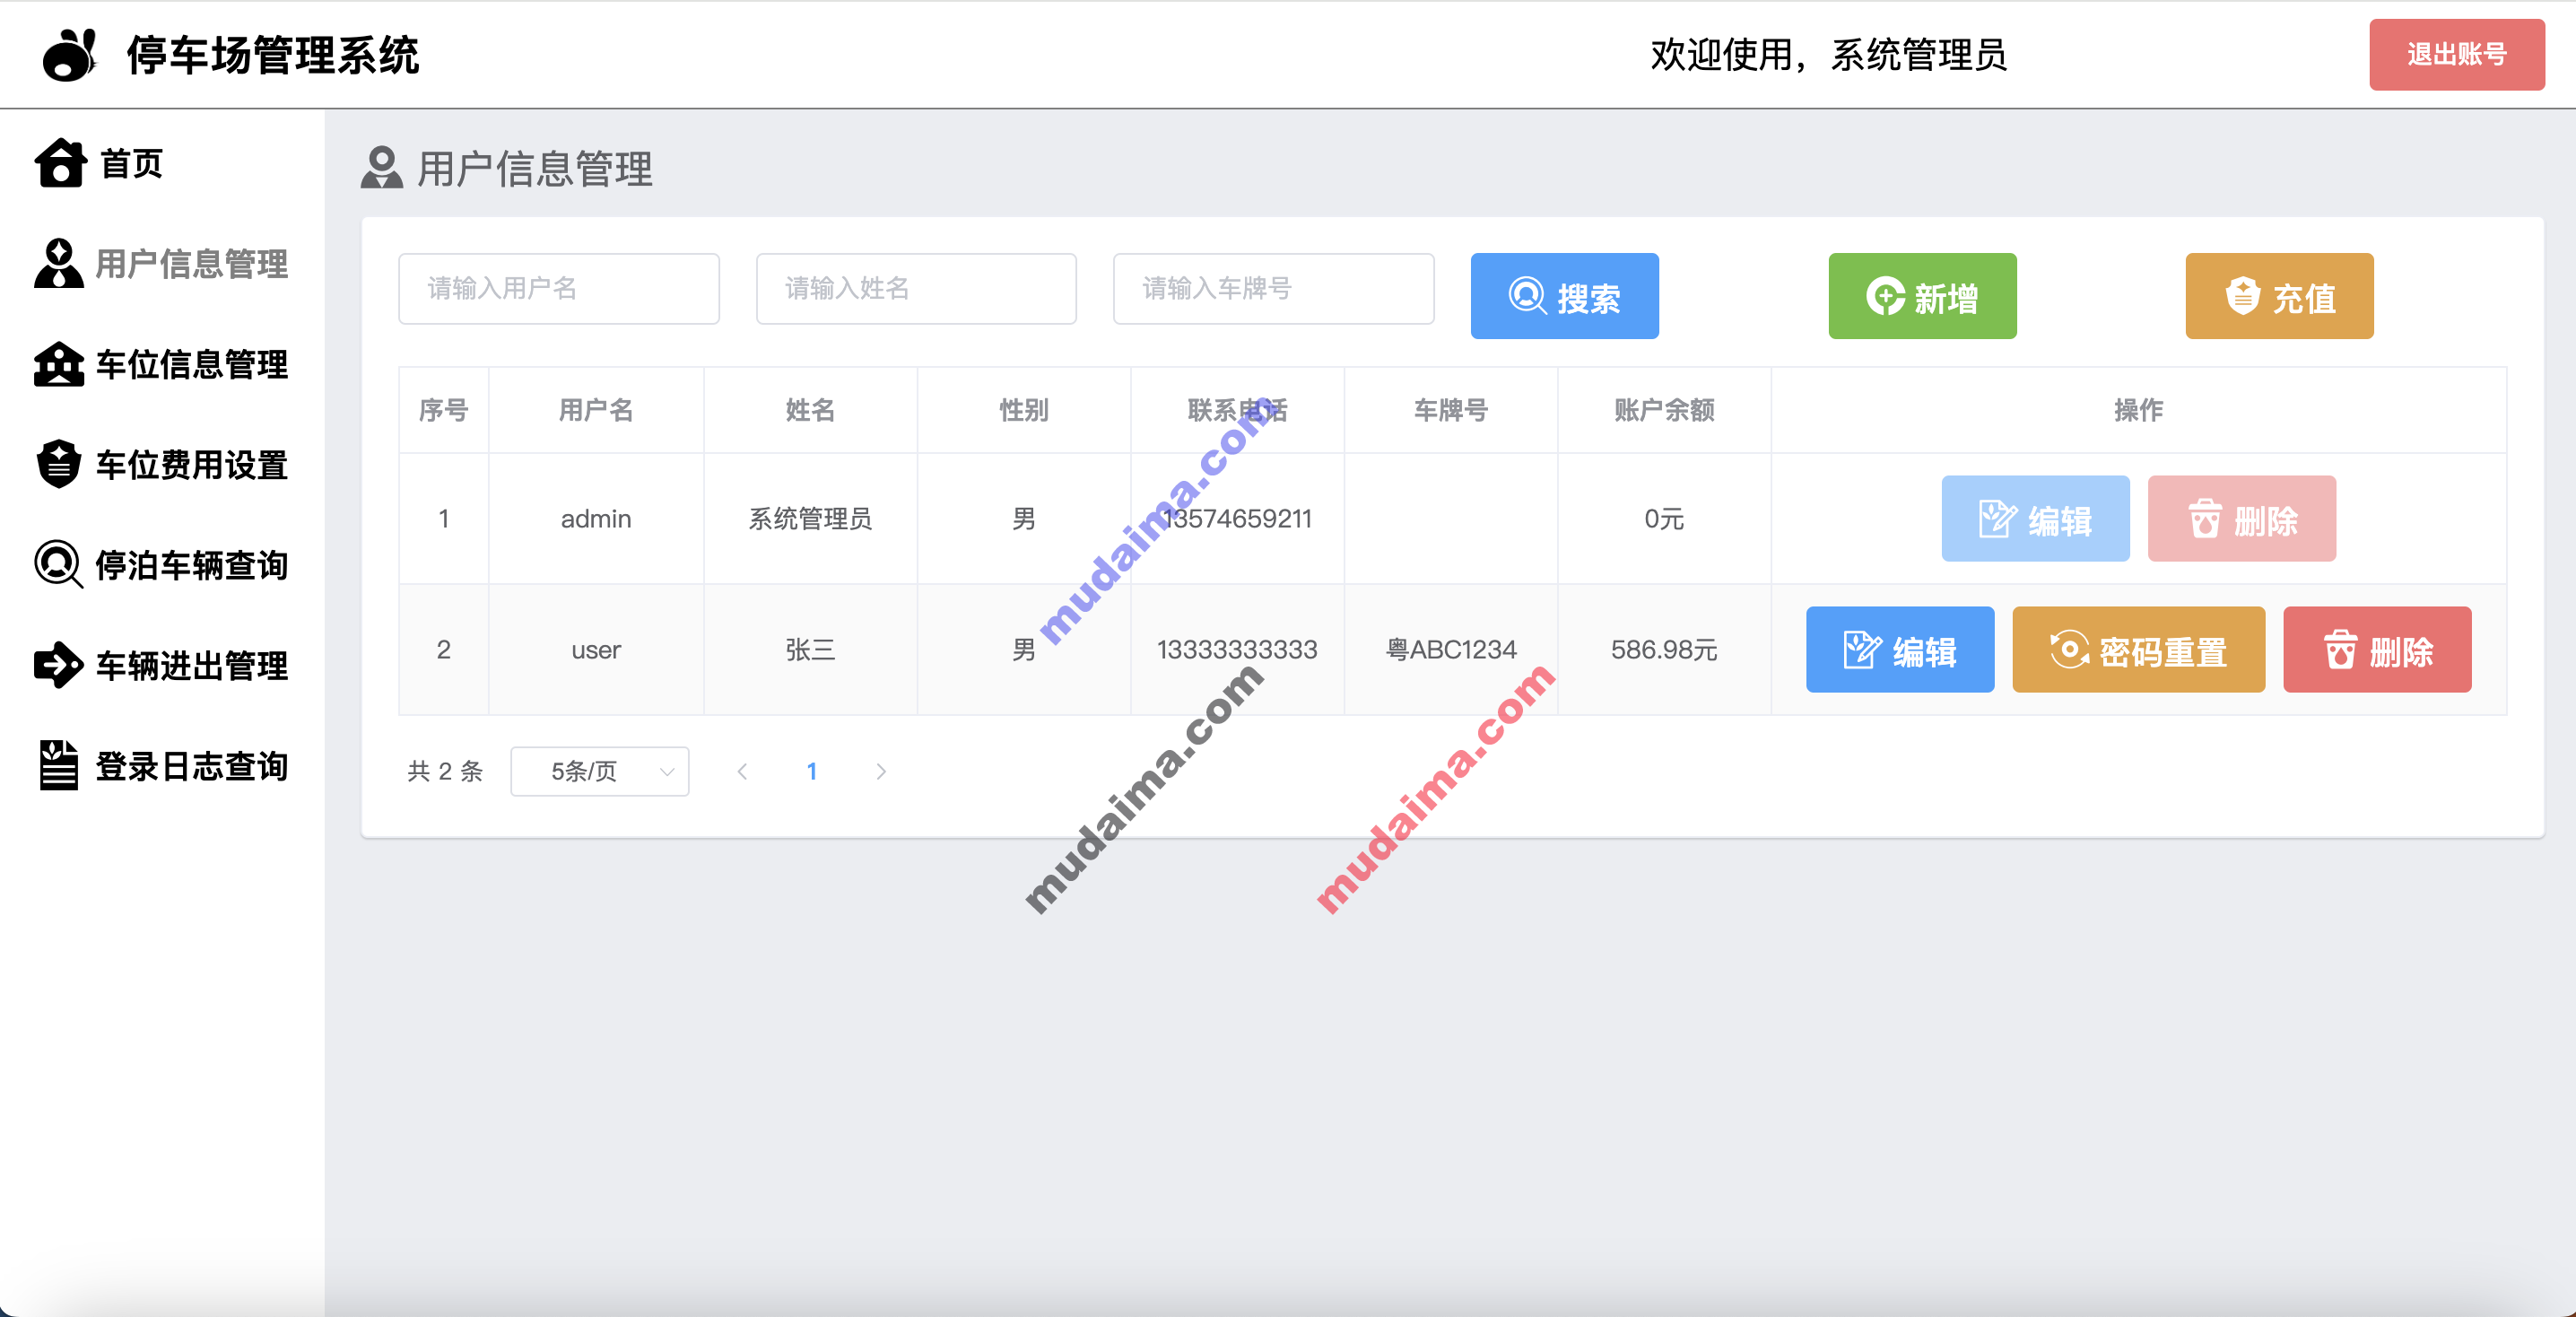2576x1317 pixels.
Task: Click license plate 粤ABC1234
Action: [x=1450, y=650]
